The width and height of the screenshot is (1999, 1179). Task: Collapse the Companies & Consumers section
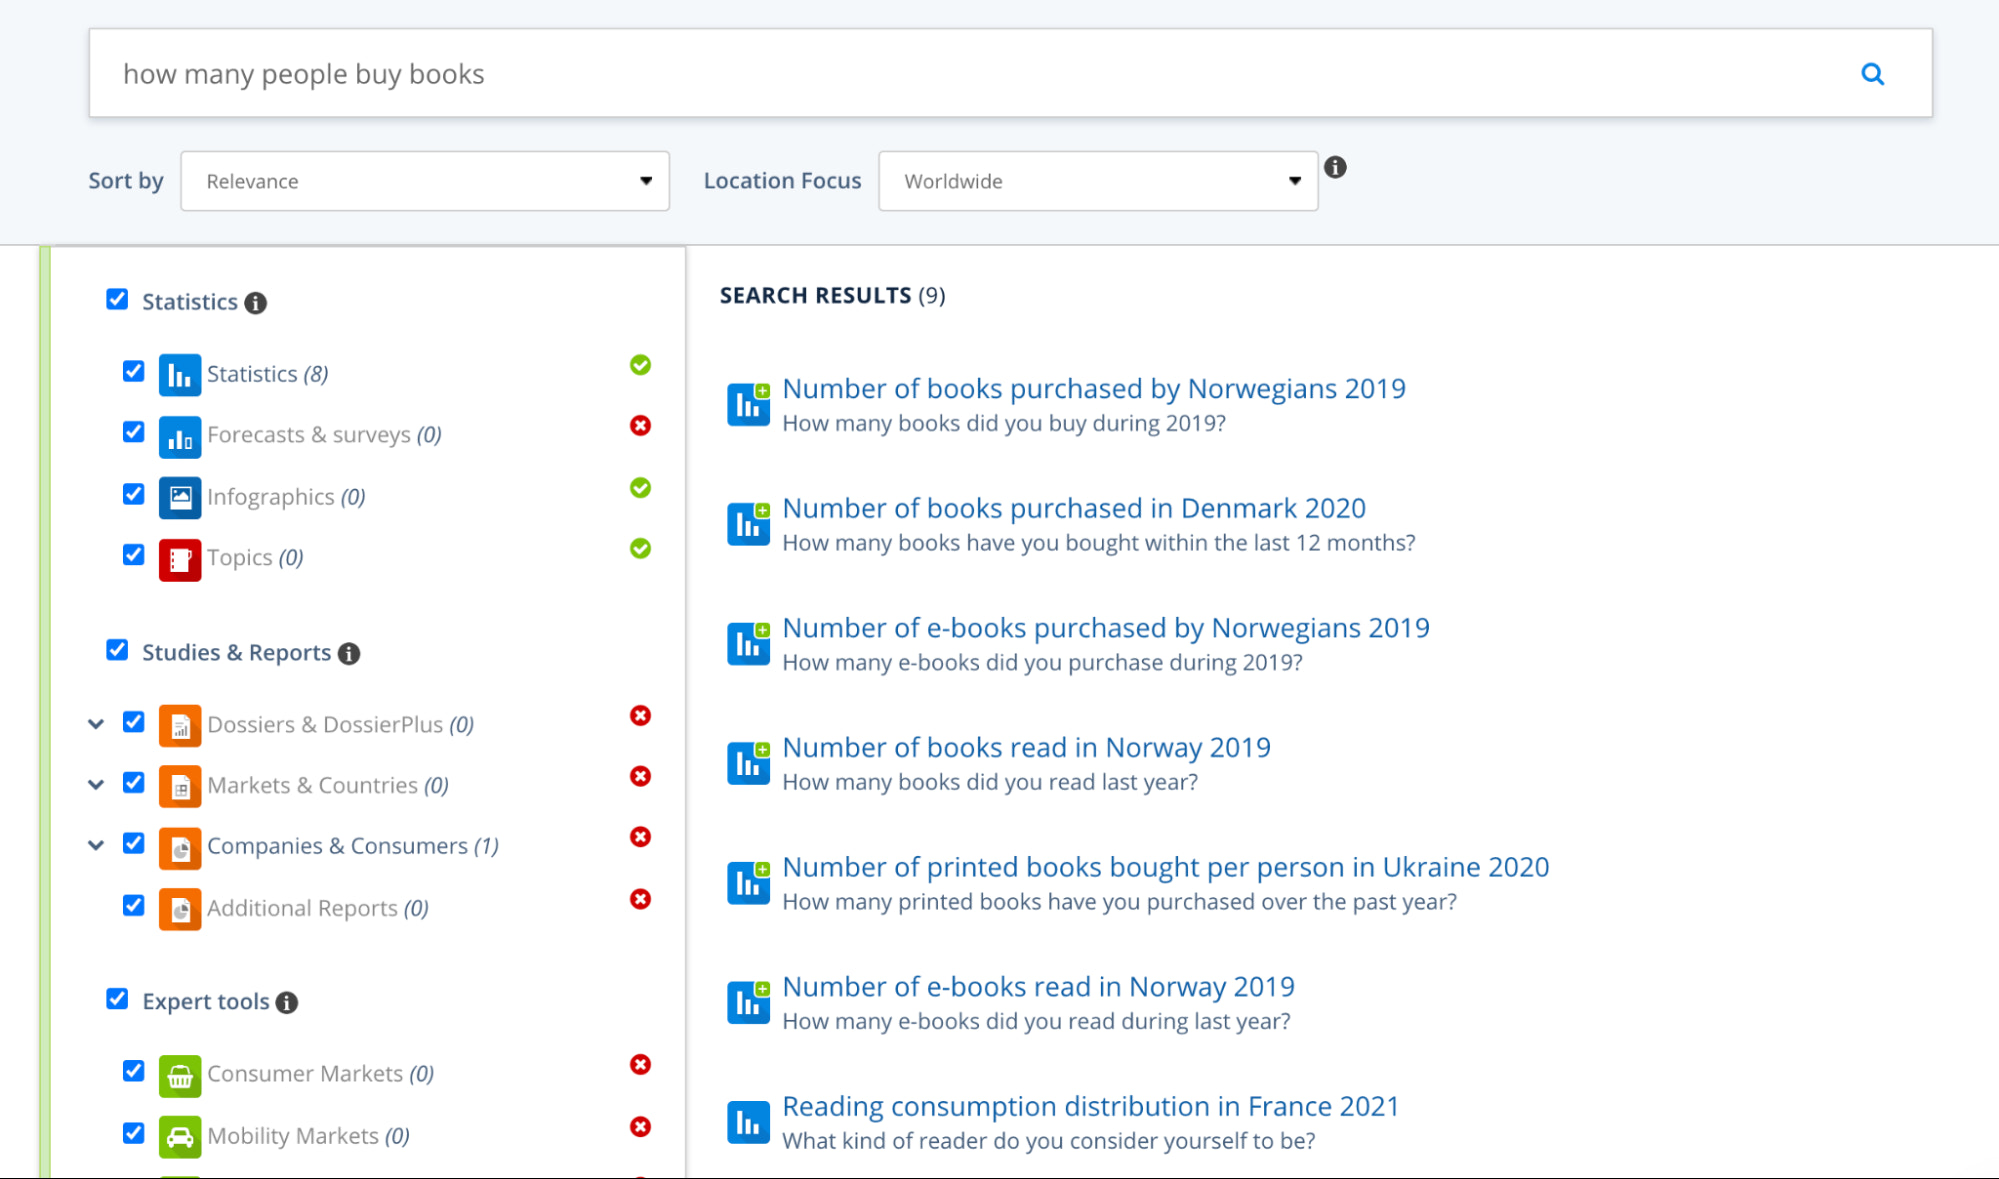coord(96,844)
